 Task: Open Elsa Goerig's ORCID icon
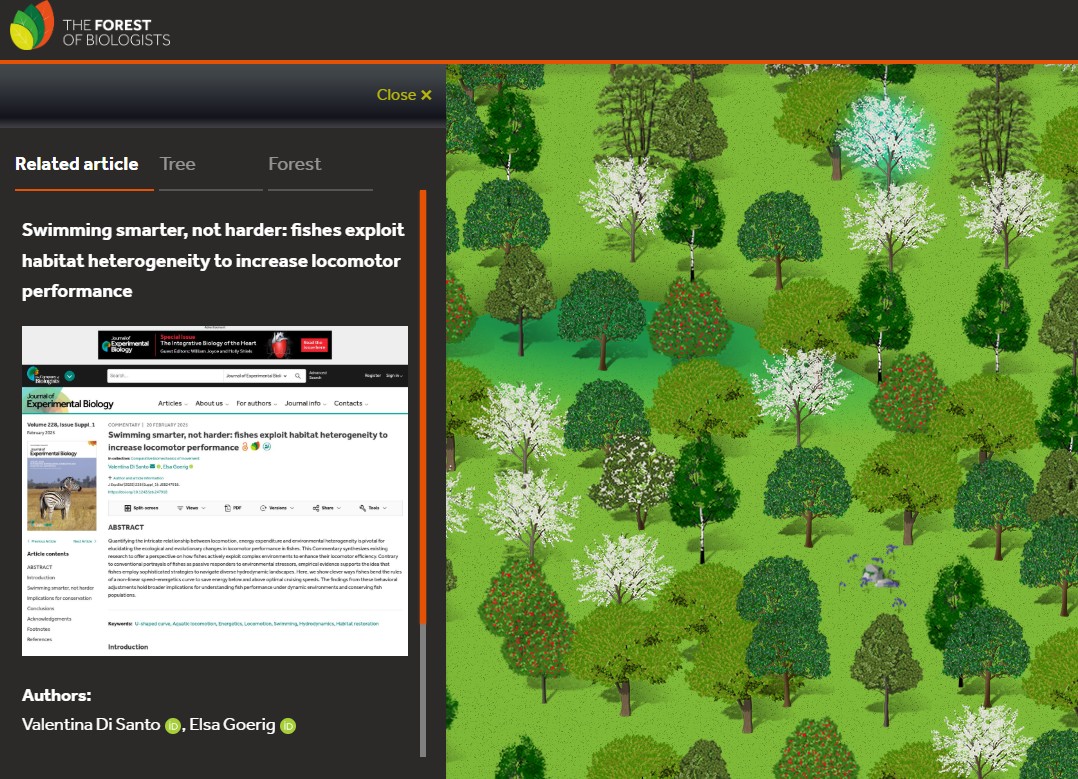click(x=288, y=726)
